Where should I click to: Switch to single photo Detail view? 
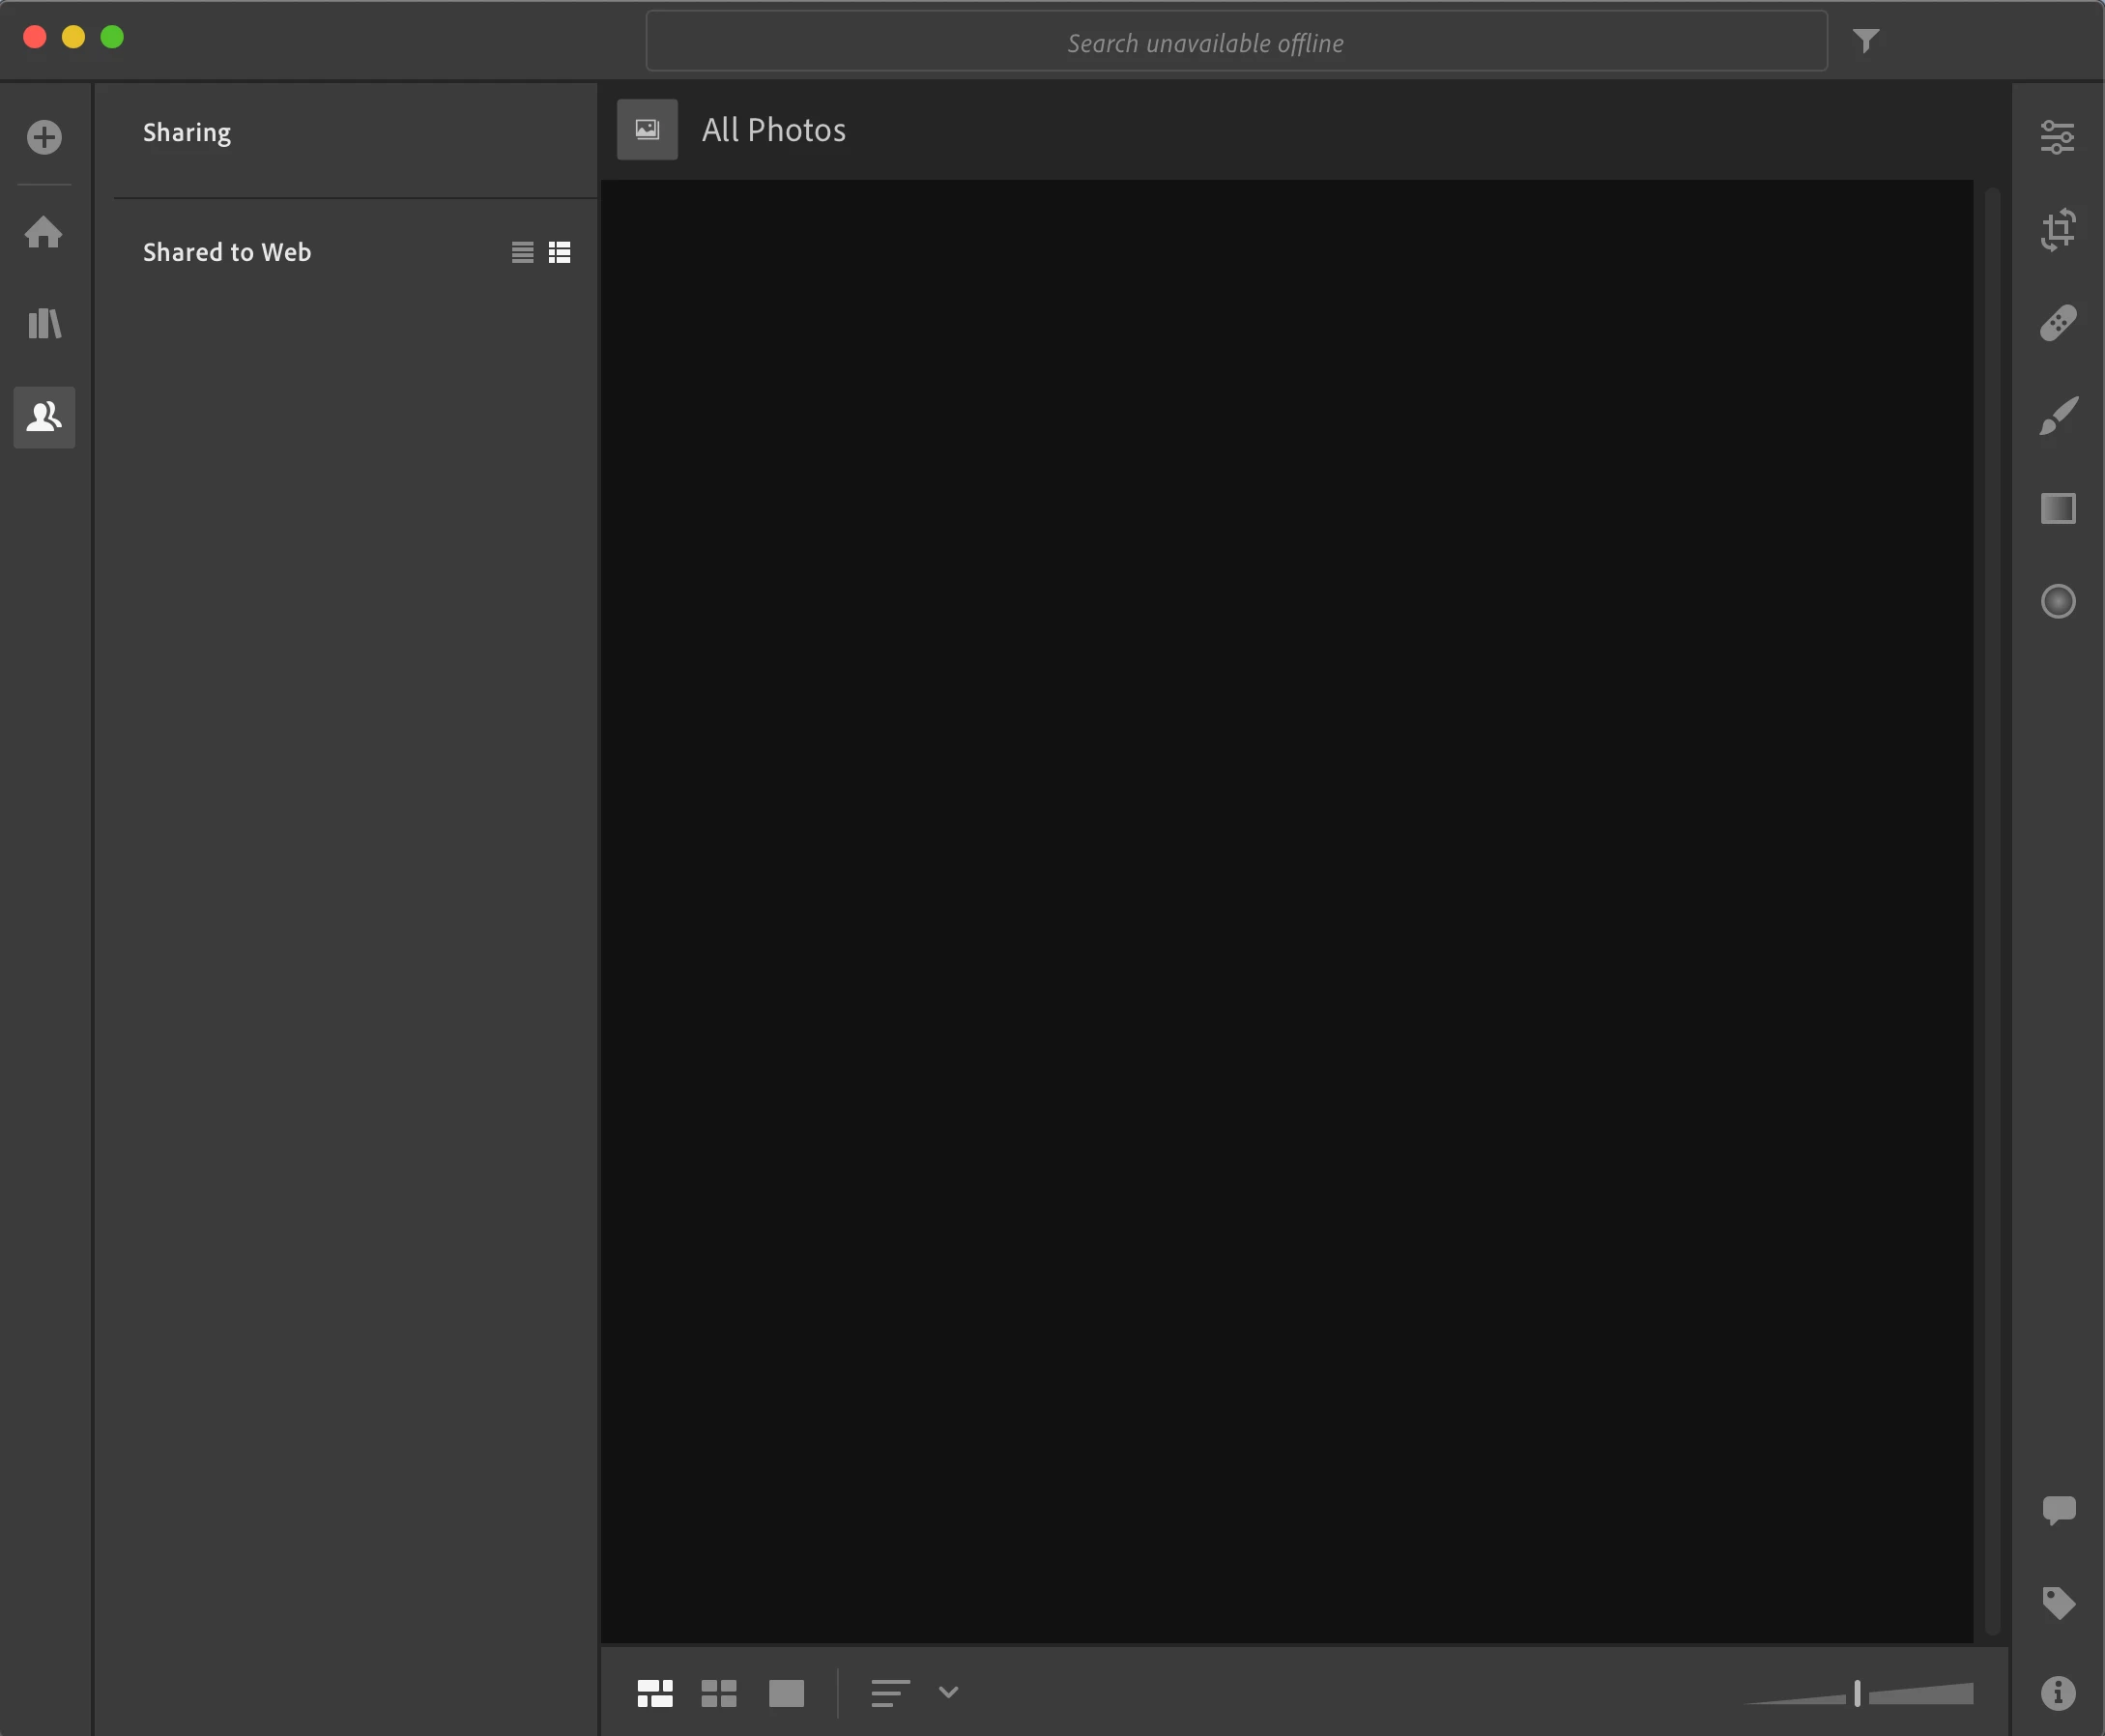point(786,1693)
